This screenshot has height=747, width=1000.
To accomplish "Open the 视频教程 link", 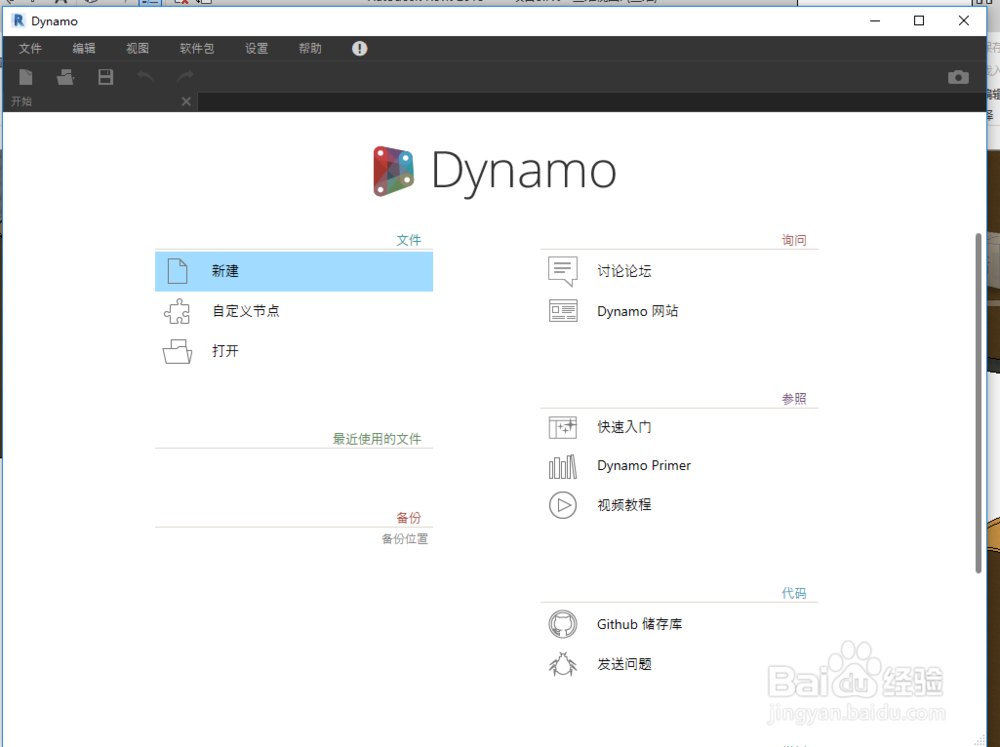I will 624,505.
